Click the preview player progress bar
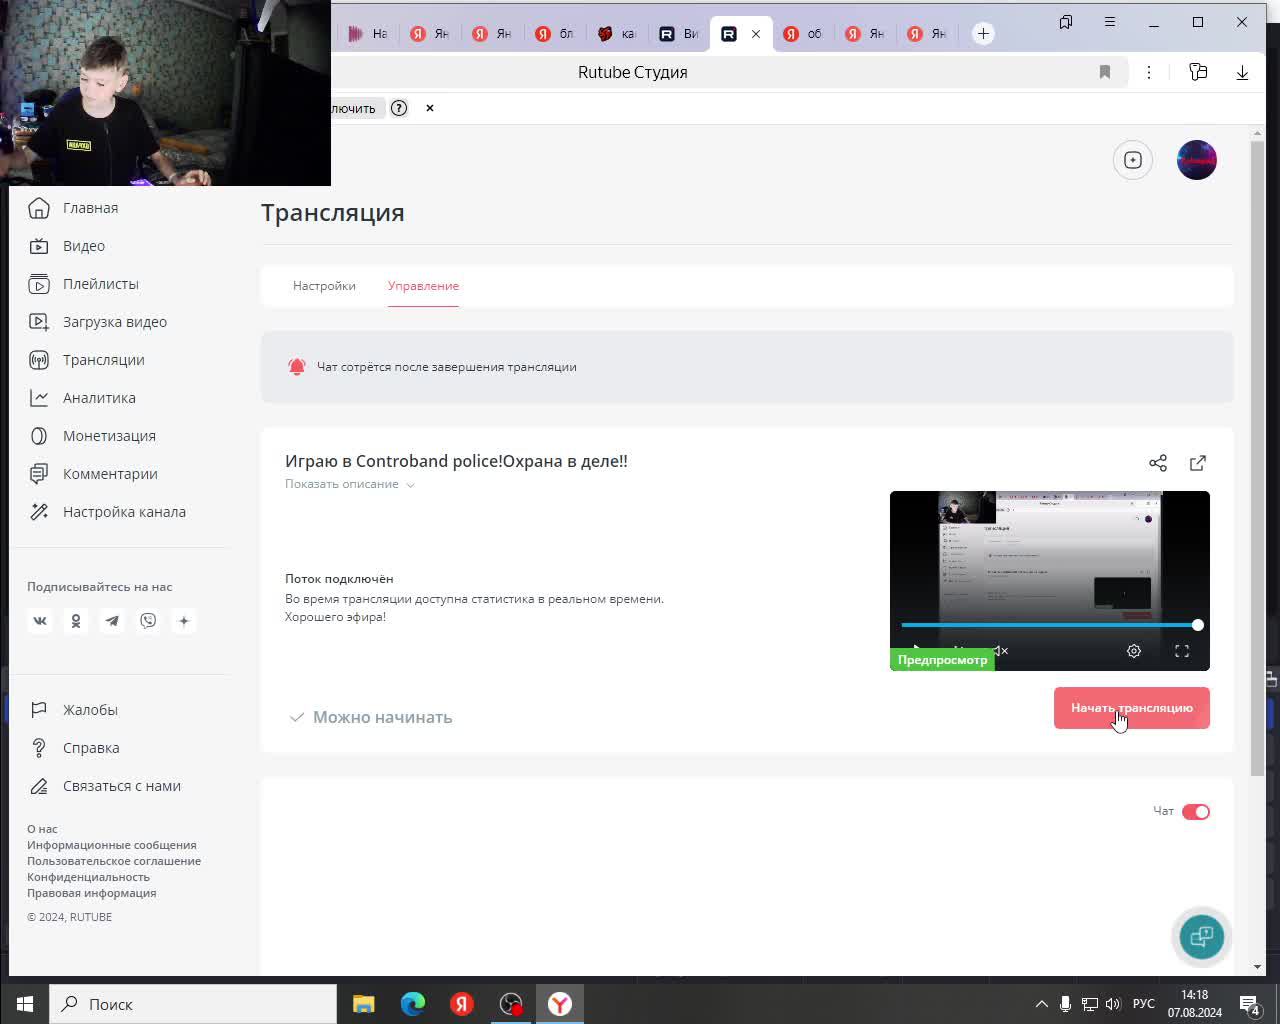Screen dimensions: 1280x1024 coord(1050,625)
